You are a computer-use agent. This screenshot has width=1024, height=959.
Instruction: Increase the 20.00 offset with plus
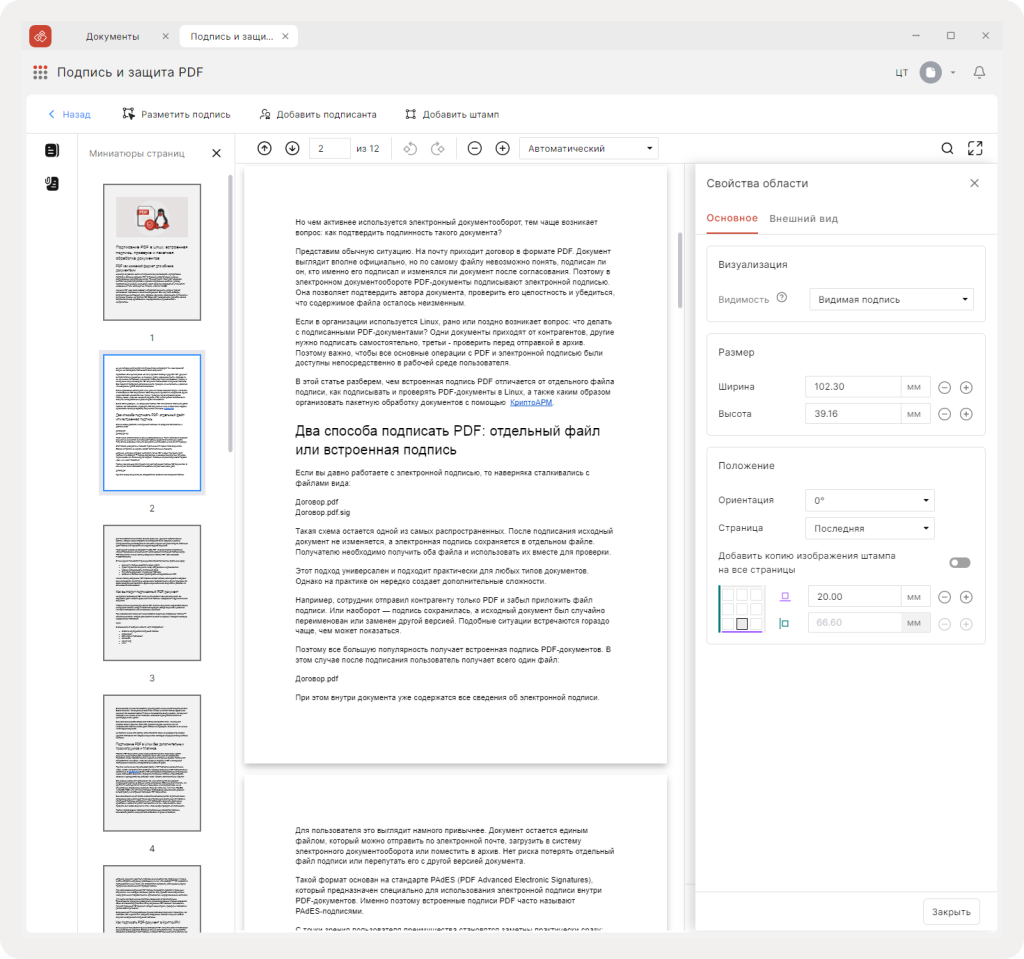967,597
